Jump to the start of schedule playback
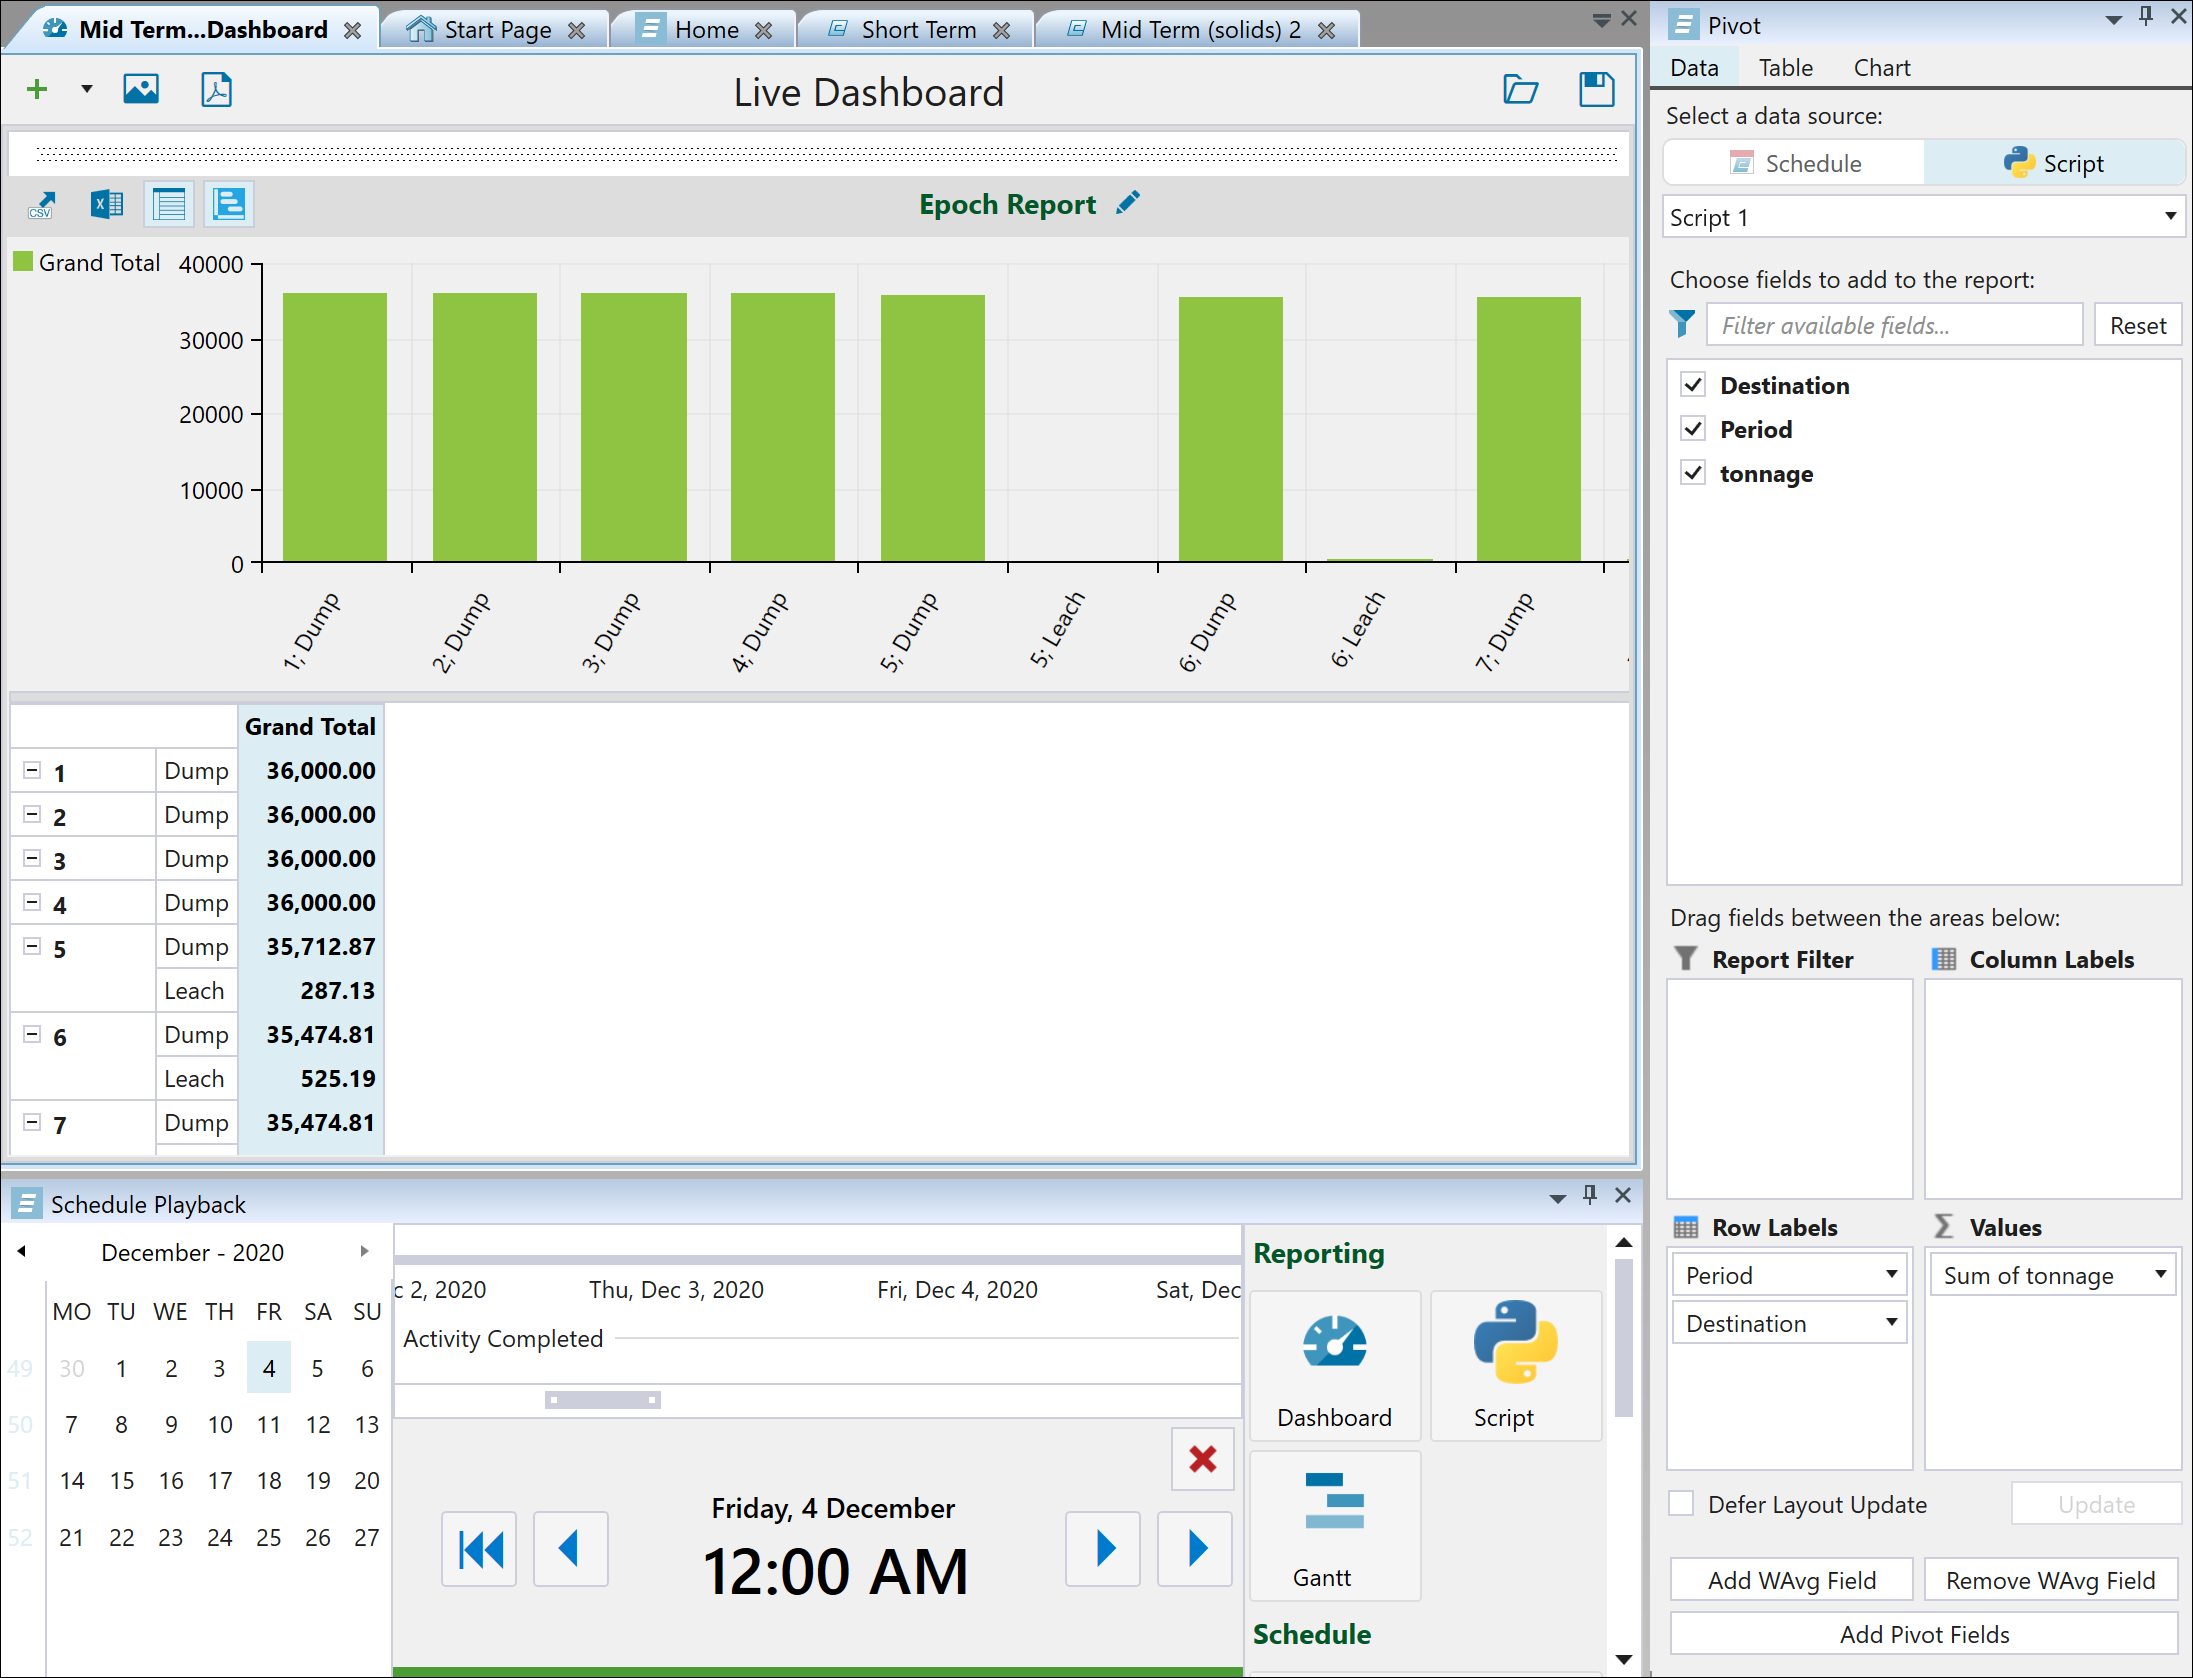 click(480, 1549)
